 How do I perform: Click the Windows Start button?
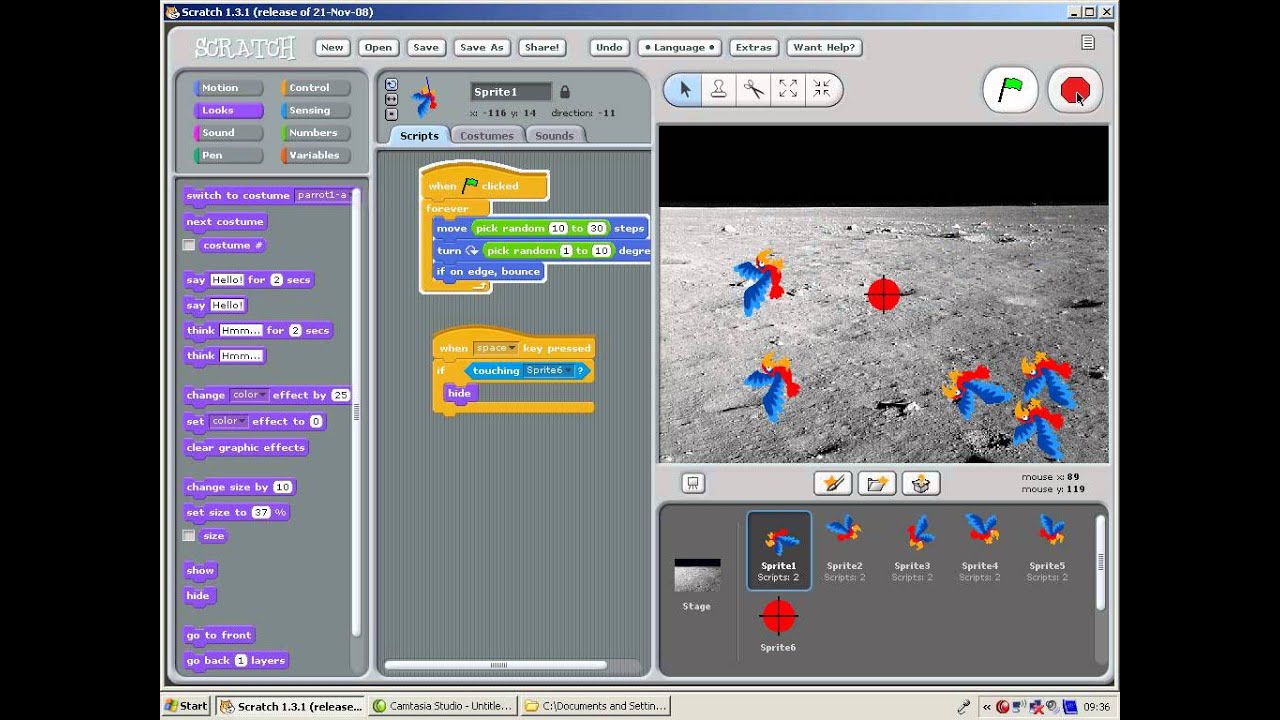(187, 706)
